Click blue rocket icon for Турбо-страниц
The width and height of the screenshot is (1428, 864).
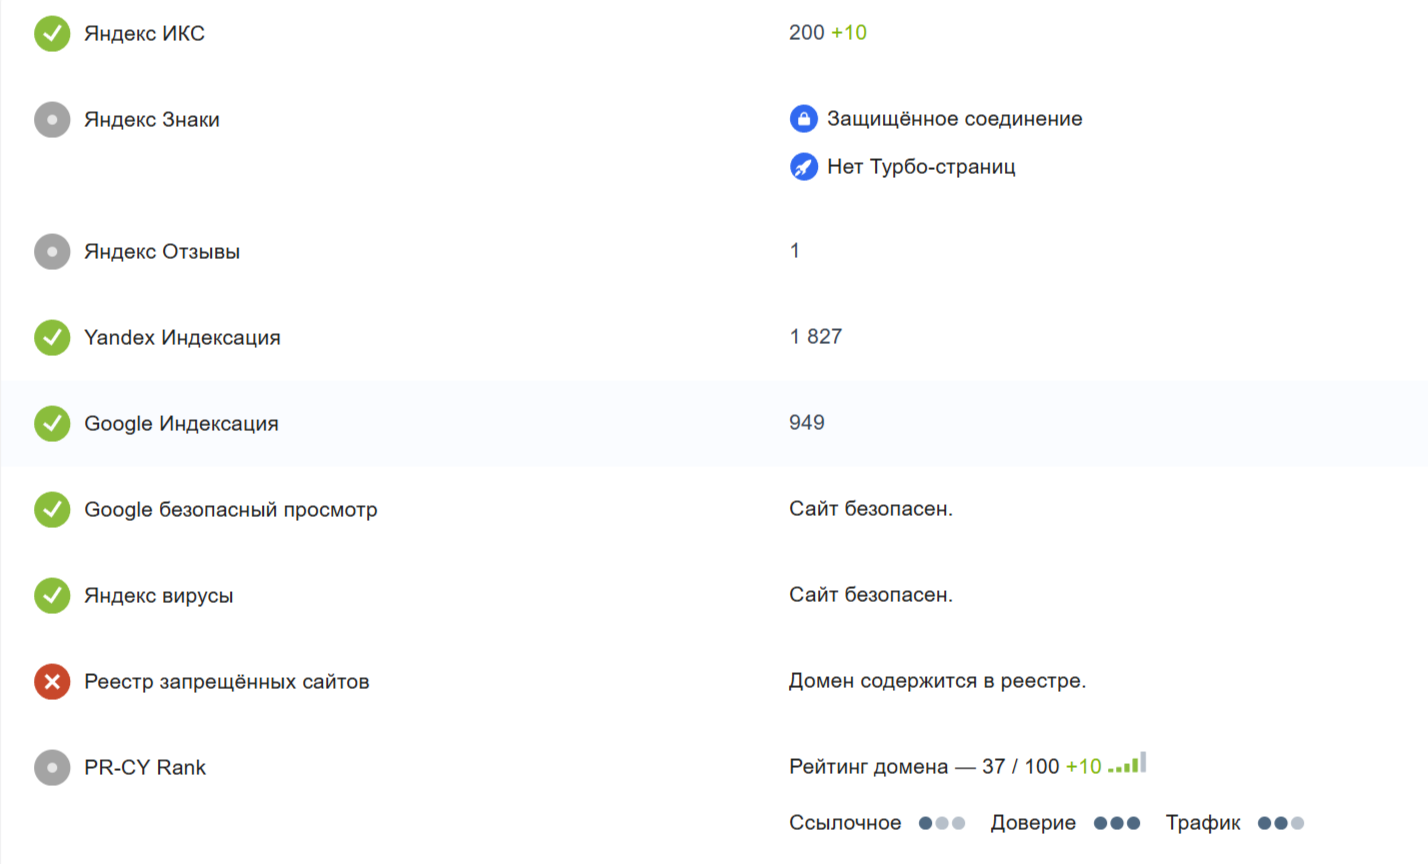click(803, 167)
